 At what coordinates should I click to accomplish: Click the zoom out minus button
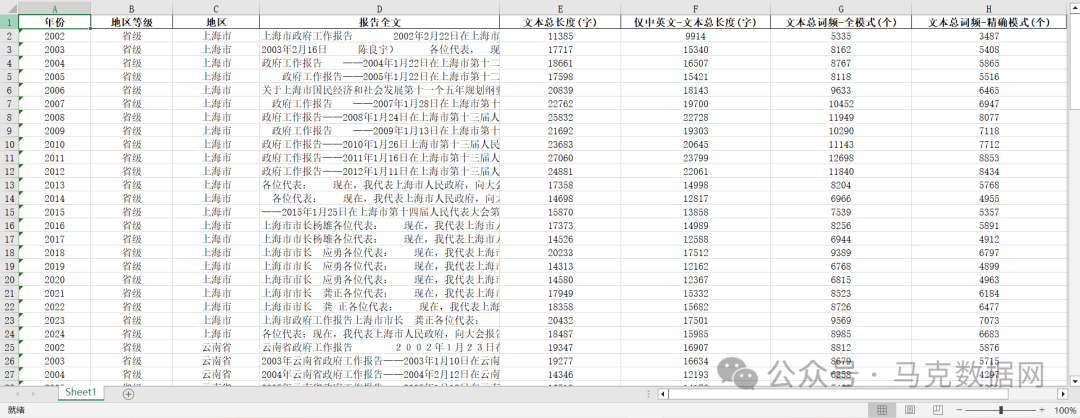pyautogui.click(x=958, y=410)
